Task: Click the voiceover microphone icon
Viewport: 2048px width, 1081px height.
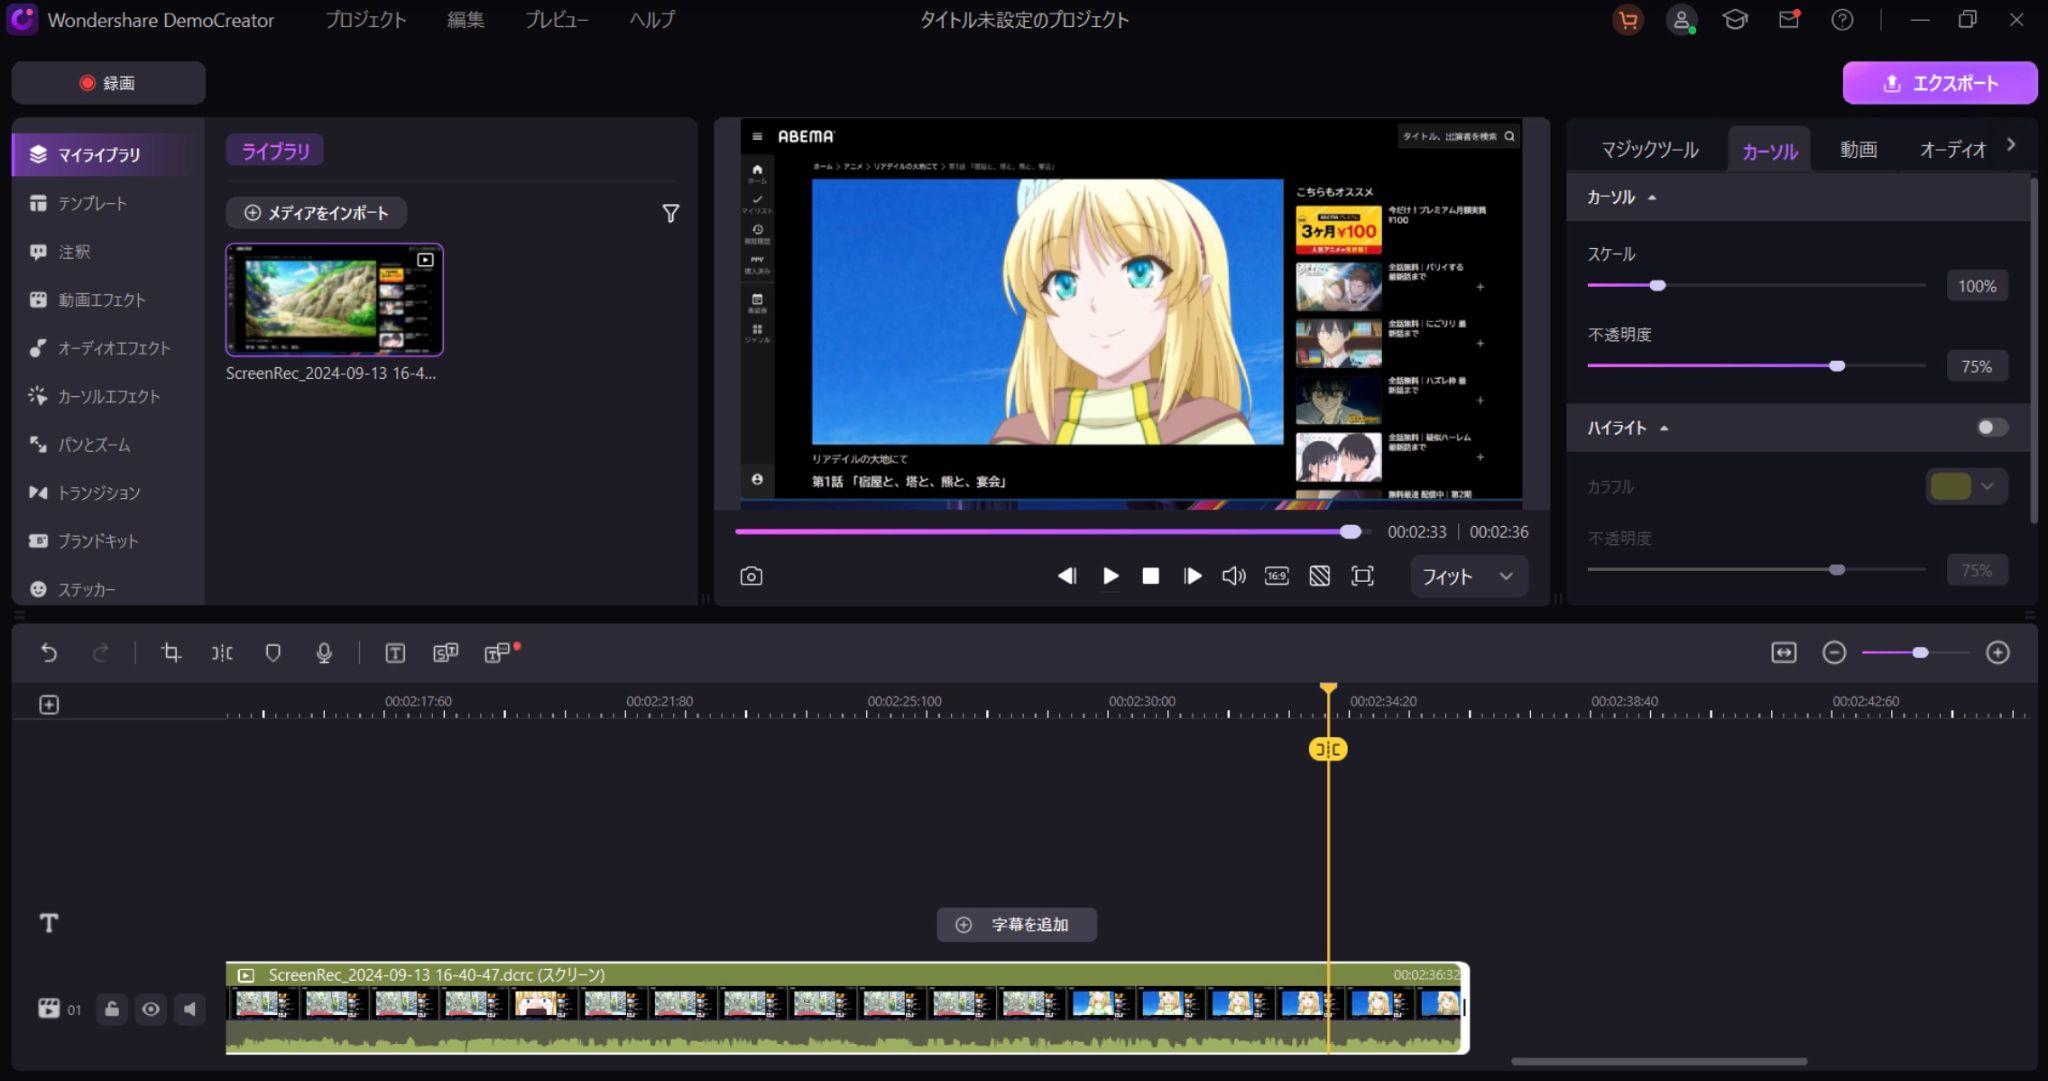Action: [324, 653]
